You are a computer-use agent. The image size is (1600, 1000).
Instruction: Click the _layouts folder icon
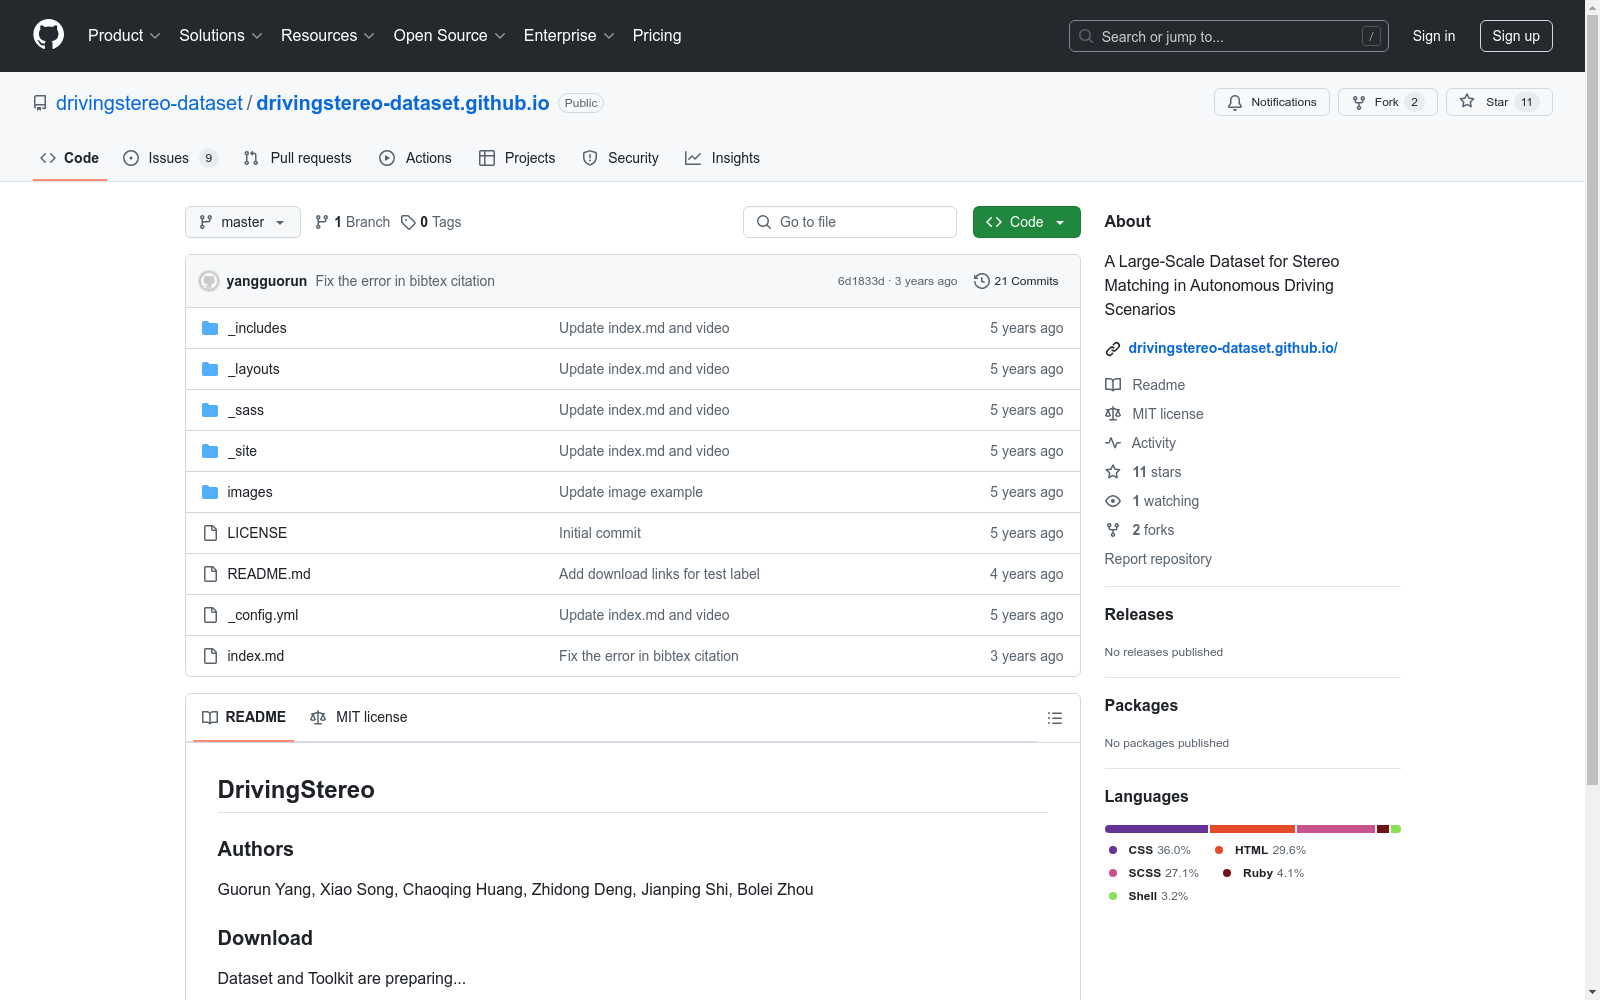click(210, 369)
